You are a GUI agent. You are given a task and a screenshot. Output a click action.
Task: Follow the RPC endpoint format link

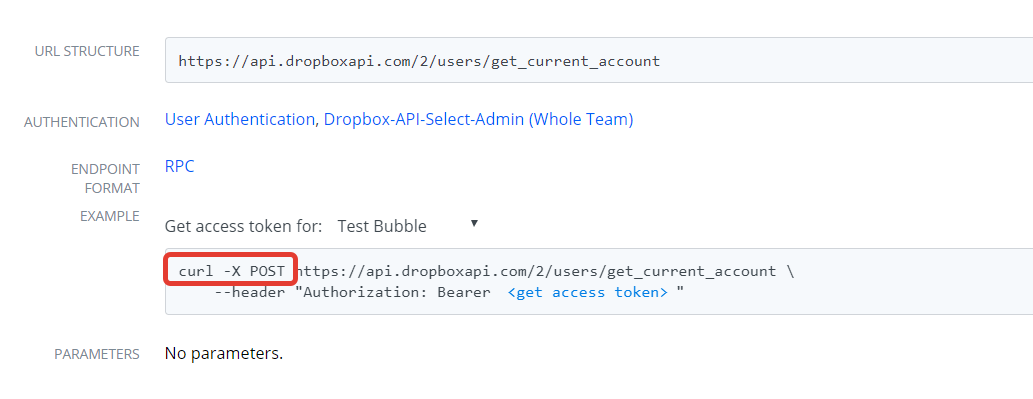(x=179, y=167)
